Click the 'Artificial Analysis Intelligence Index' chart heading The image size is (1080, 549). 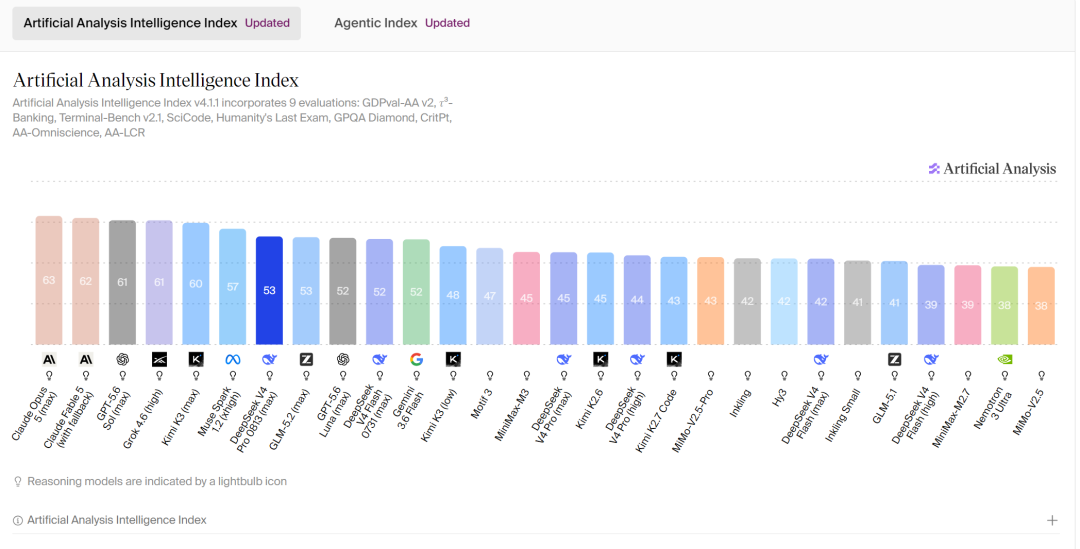click(156, 80)
